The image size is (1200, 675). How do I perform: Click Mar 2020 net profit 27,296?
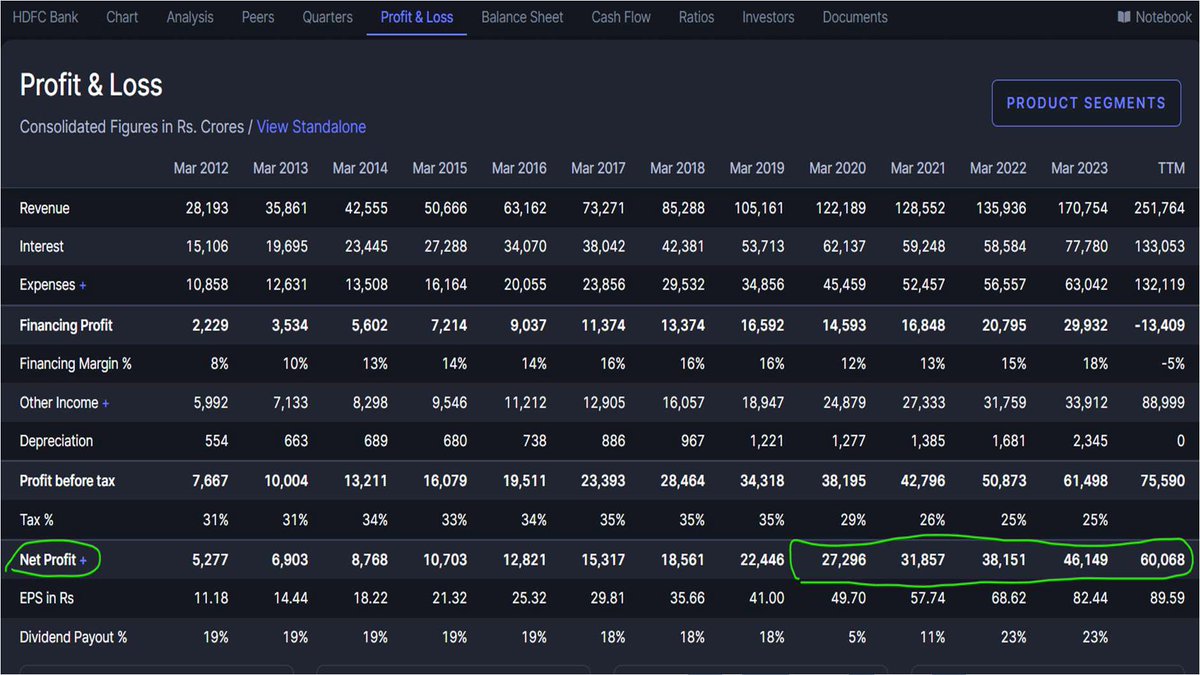coord(842,560)
